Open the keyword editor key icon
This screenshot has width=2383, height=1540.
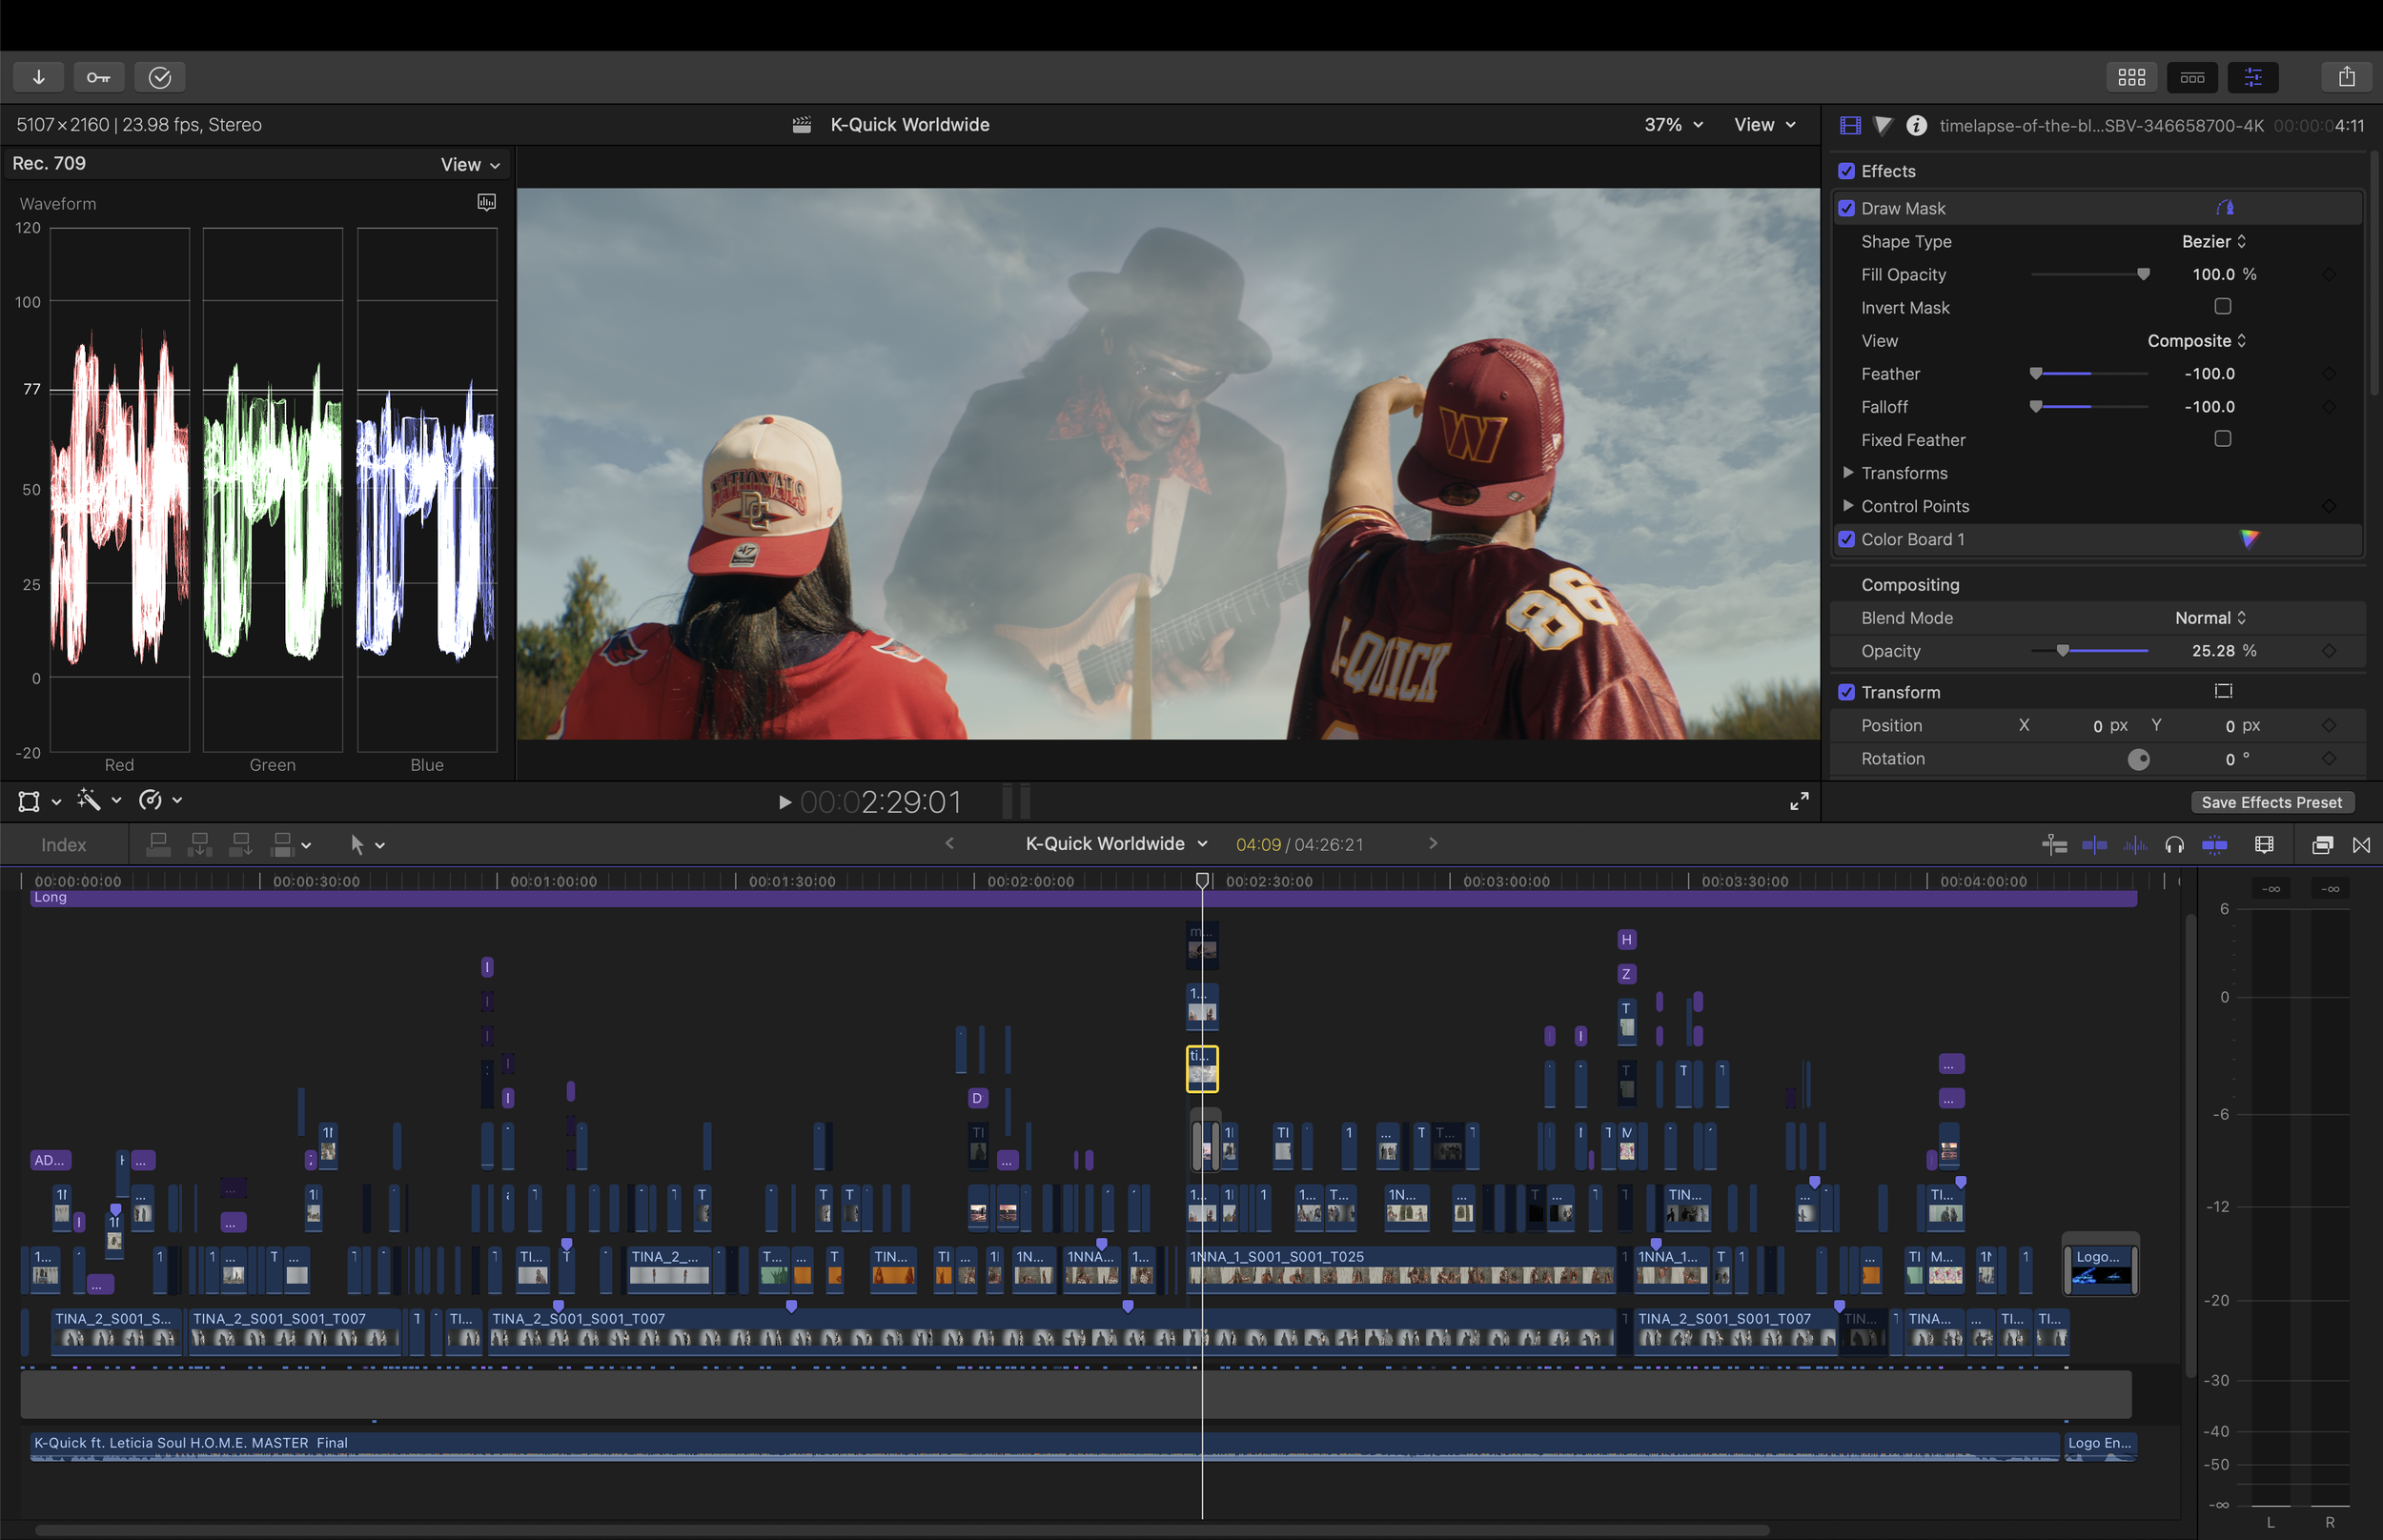point(98,77)
